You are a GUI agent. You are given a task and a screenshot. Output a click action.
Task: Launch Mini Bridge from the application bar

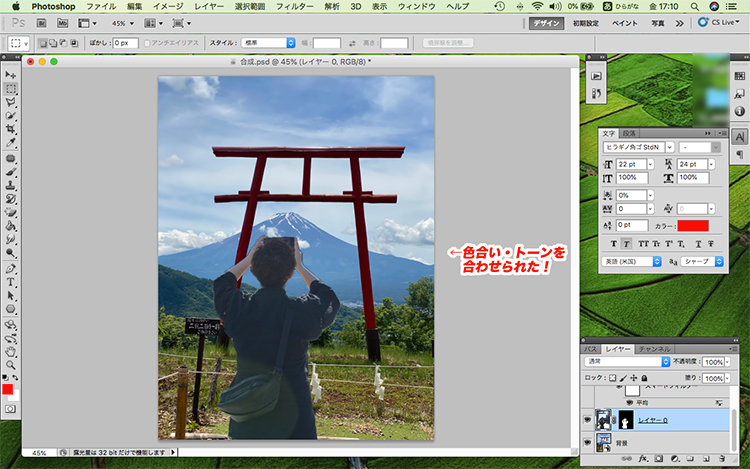click(62, 23)
